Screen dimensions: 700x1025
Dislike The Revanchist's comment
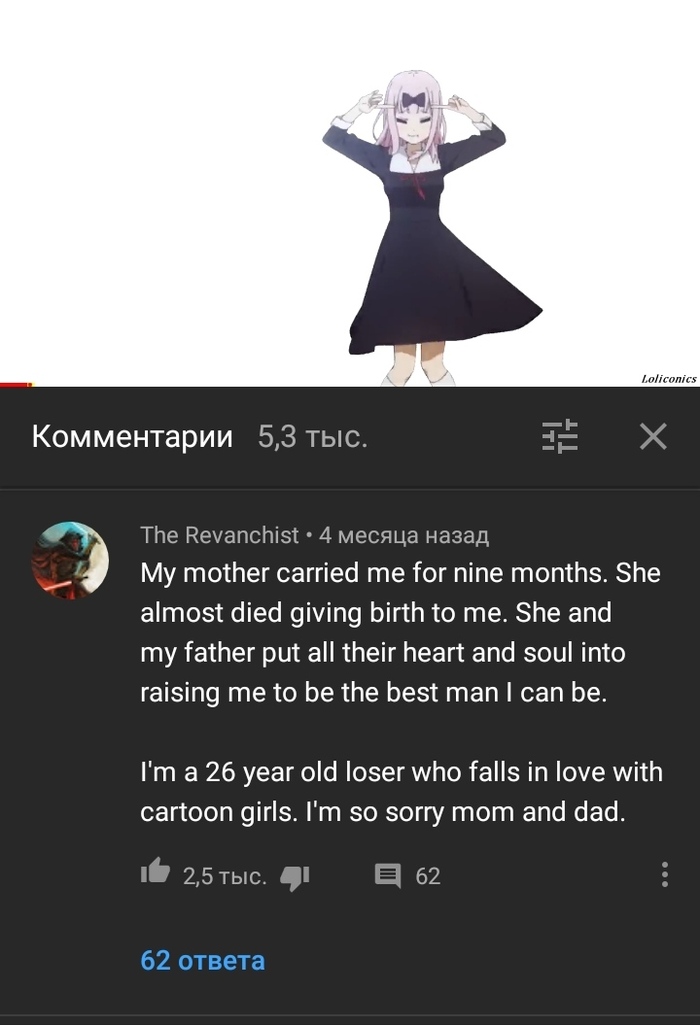(x=294, y=877)
